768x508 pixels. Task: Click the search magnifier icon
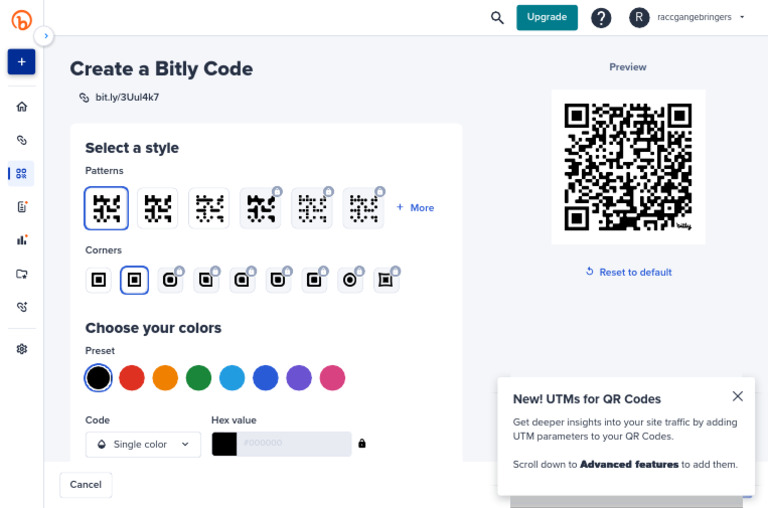497,17
